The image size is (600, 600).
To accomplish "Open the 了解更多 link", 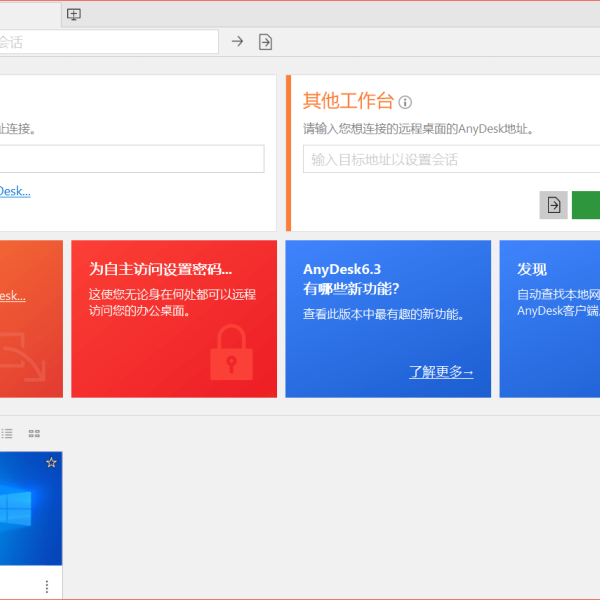I will [441, 372].
